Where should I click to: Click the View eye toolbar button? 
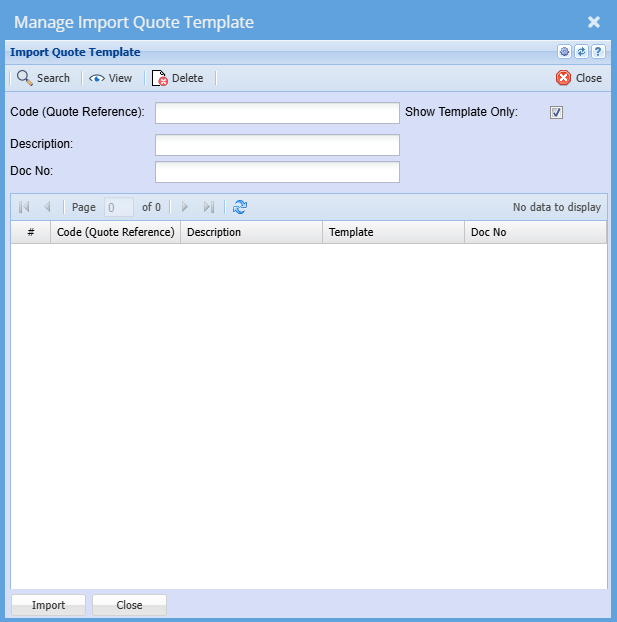[x=111, y=78]
